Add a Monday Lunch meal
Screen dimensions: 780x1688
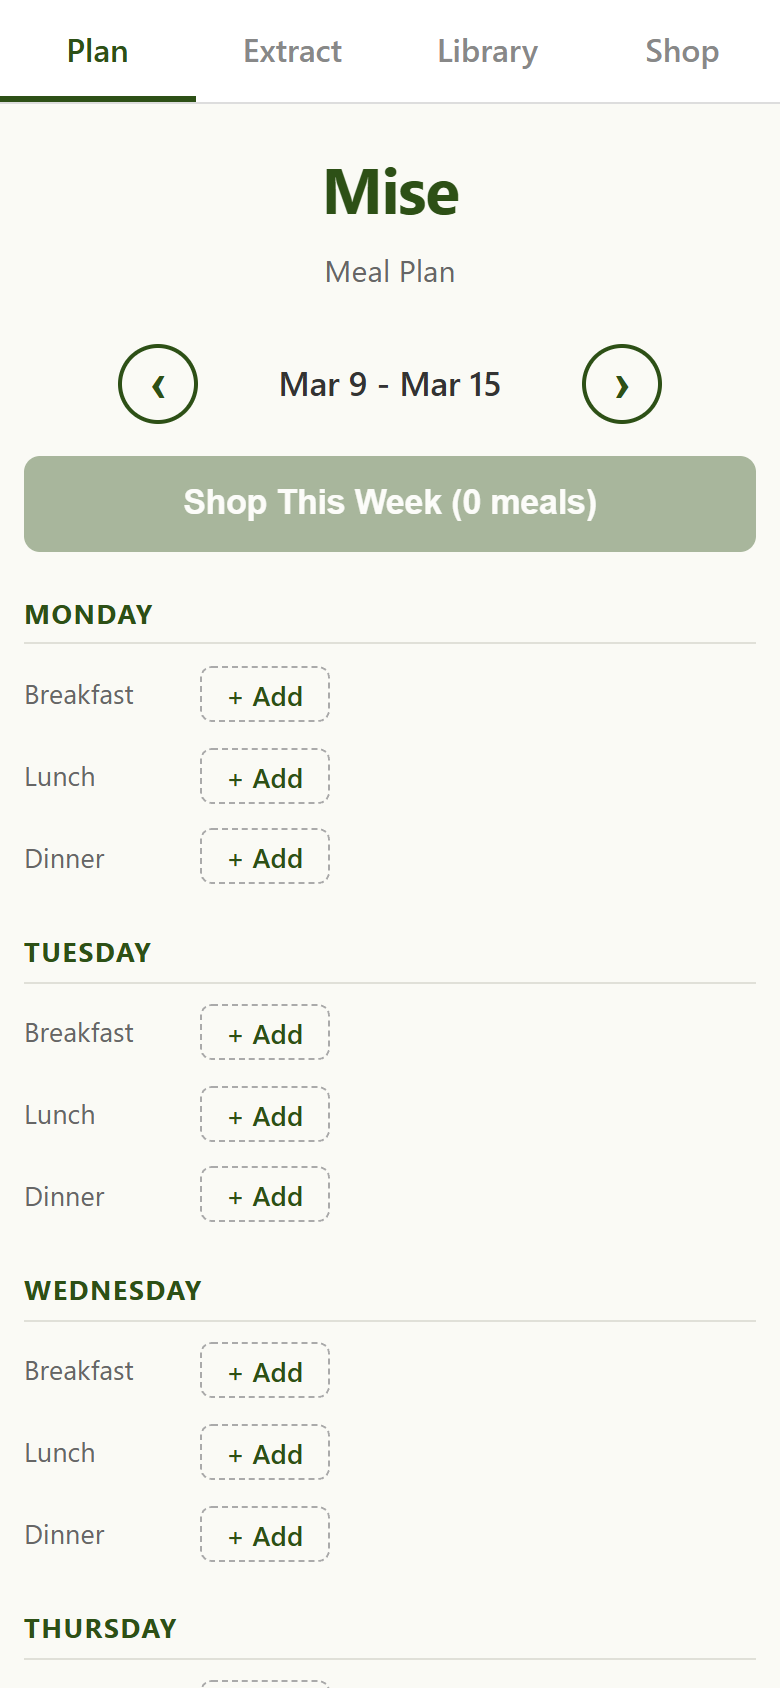[265, 777]
